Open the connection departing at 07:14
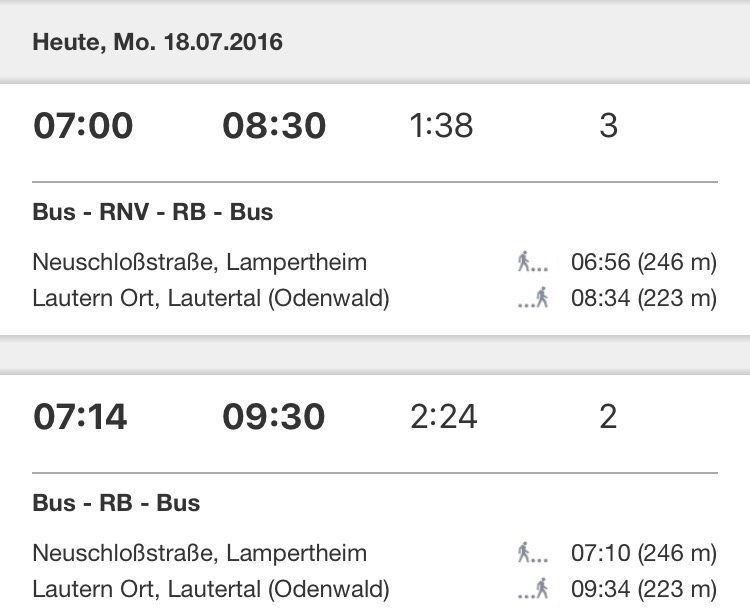This screenshot has height=615, width=750. [x=81, y=417]
